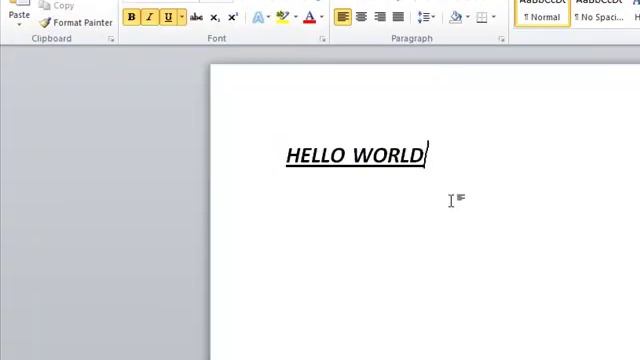Click Copy command
640x360 pixels.
tap(56, 6)
